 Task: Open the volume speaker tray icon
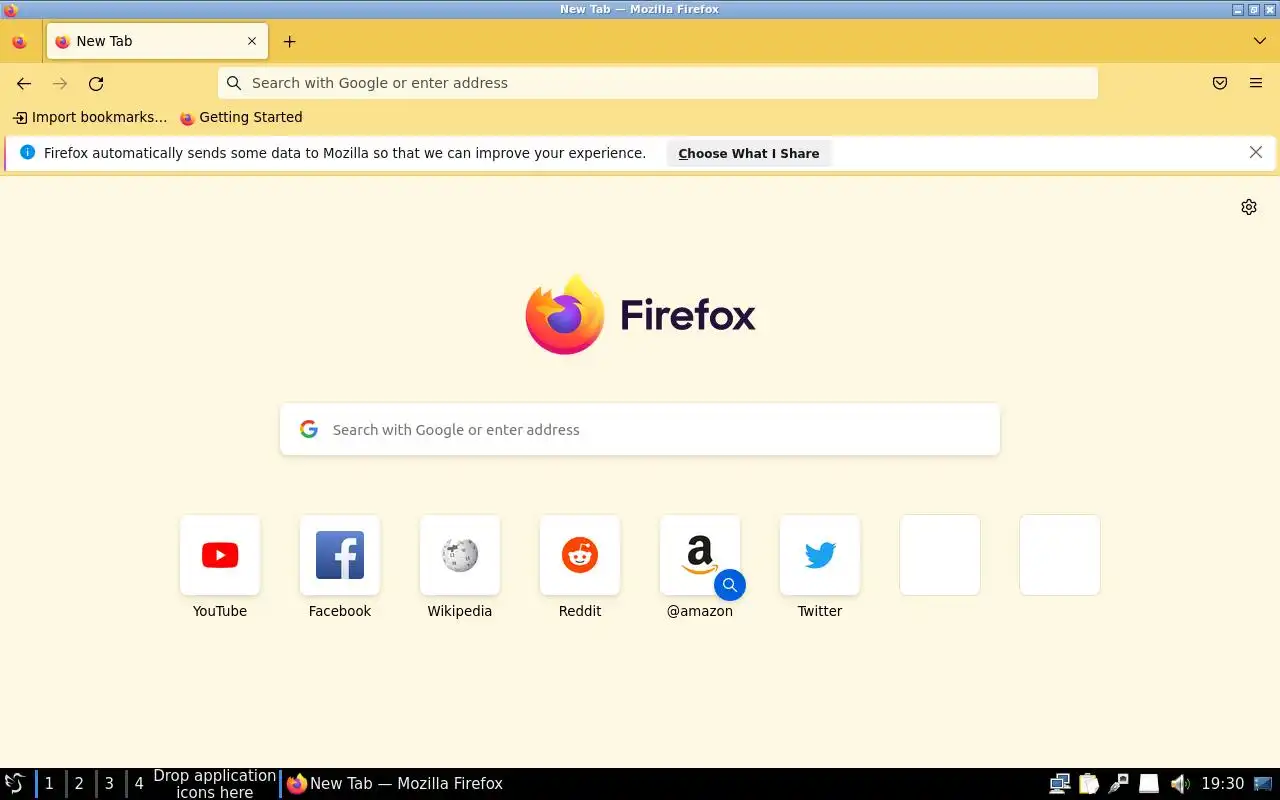[x=1180, y=784]
